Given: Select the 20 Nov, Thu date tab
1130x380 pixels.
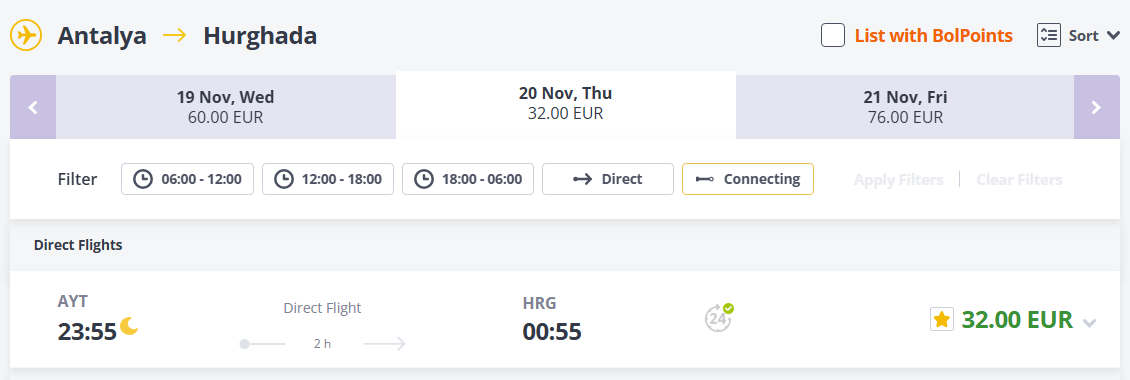Looking at the screenshot, I should click(566, 104).
